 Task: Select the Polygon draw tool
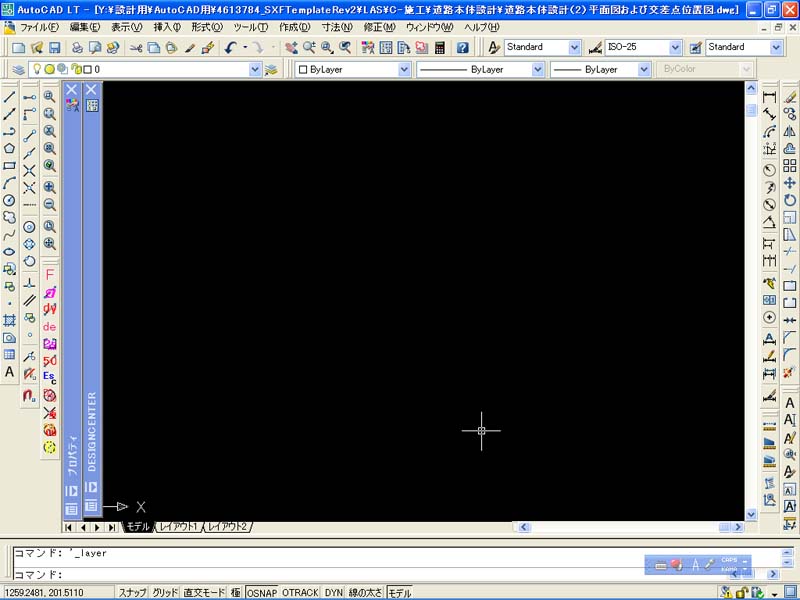tap(9, 148)
